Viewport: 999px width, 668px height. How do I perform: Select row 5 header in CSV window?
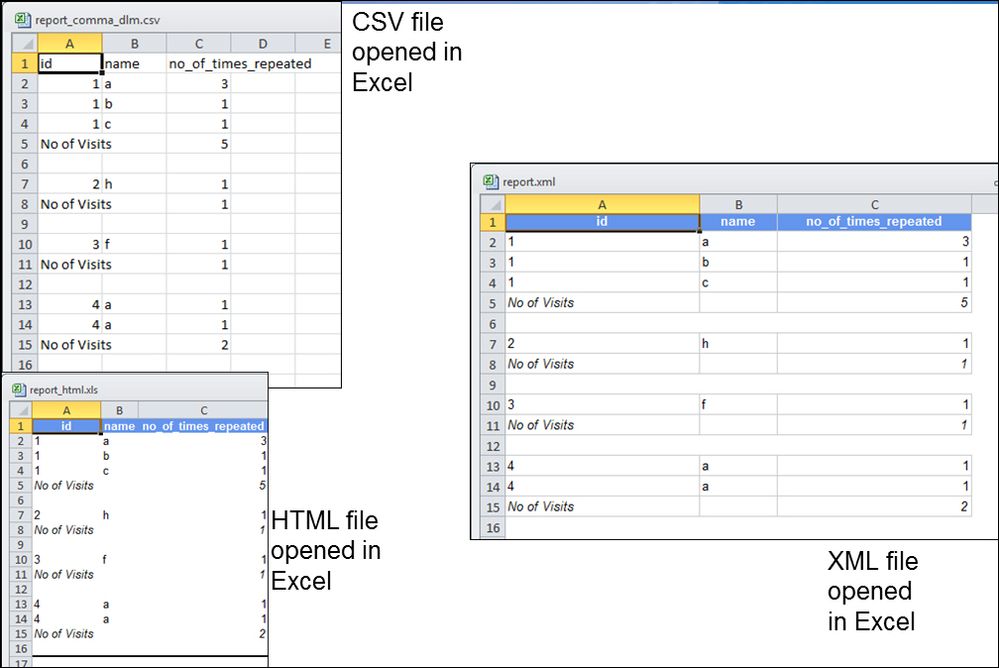tap(24, 144)
